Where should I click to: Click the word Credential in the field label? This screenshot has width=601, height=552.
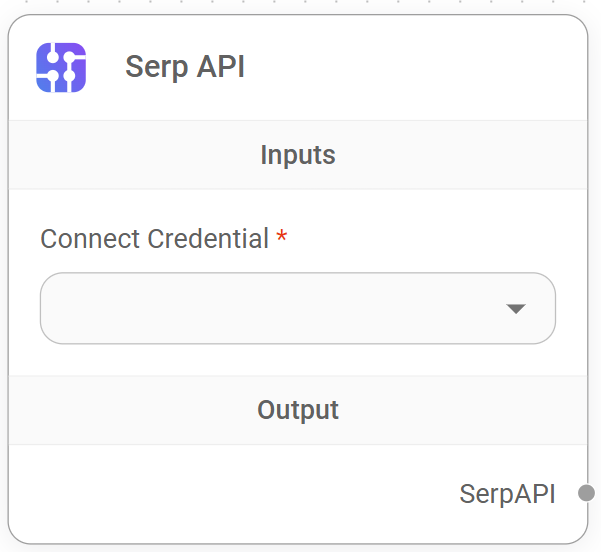pyautogui.click(x=208, y=239)
